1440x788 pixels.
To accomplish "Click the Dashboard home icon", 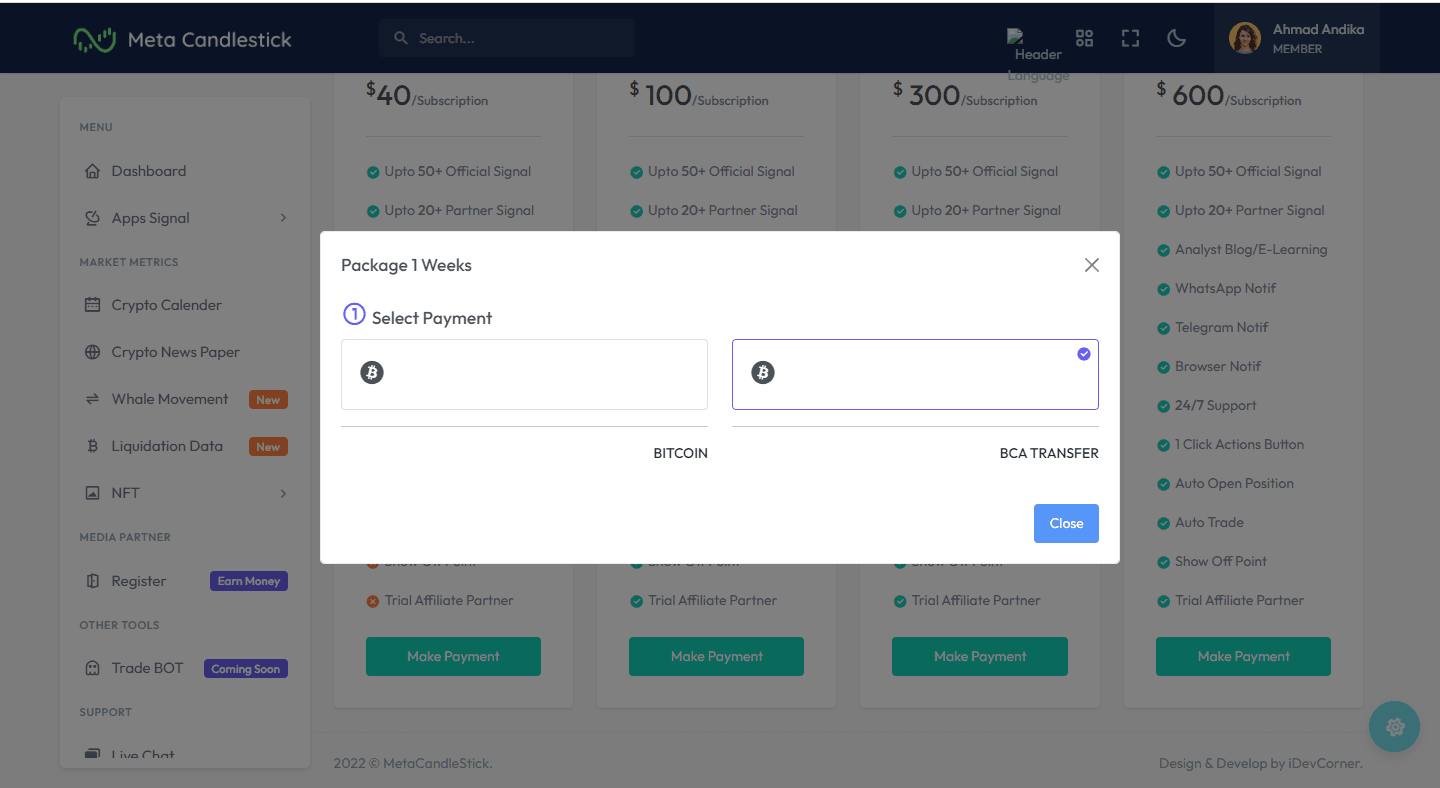I will pyautogui.click(x=92, y=171).
